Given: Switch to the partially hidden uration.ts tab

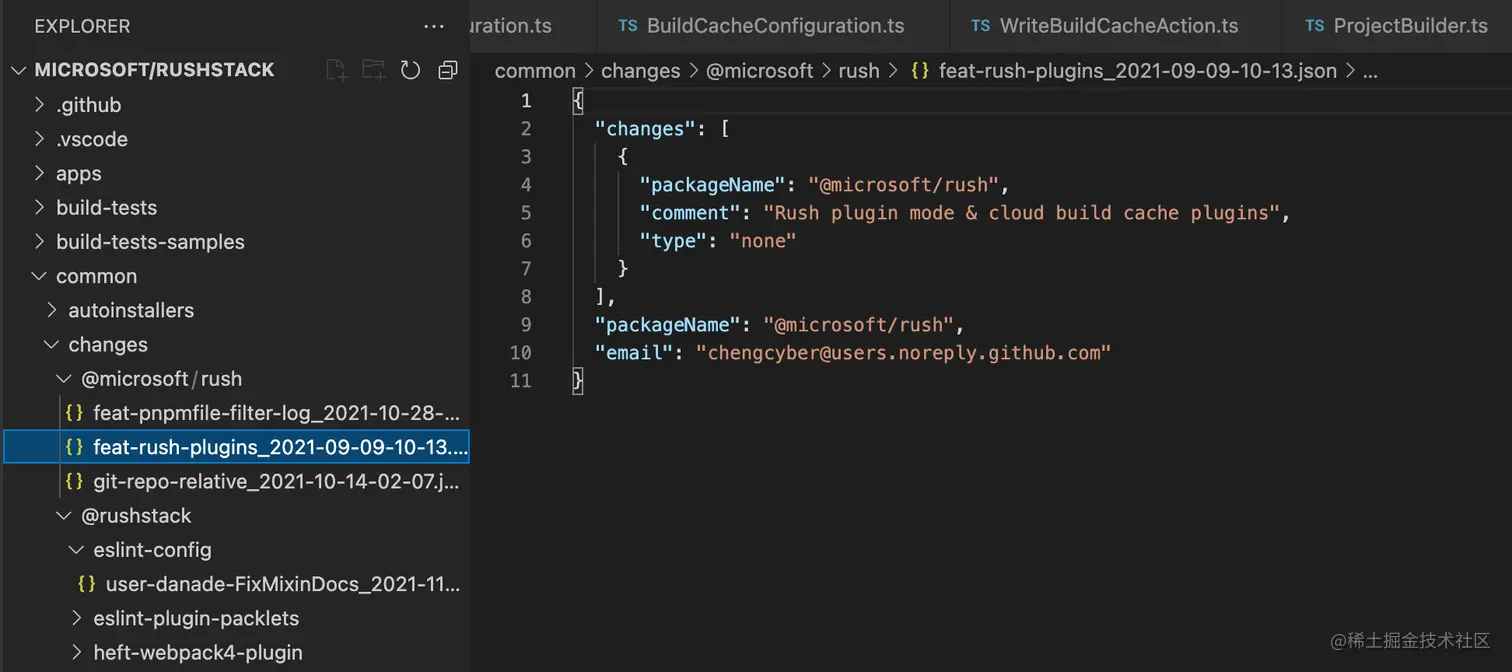Looking at the screenshot, I should point(533,26).
